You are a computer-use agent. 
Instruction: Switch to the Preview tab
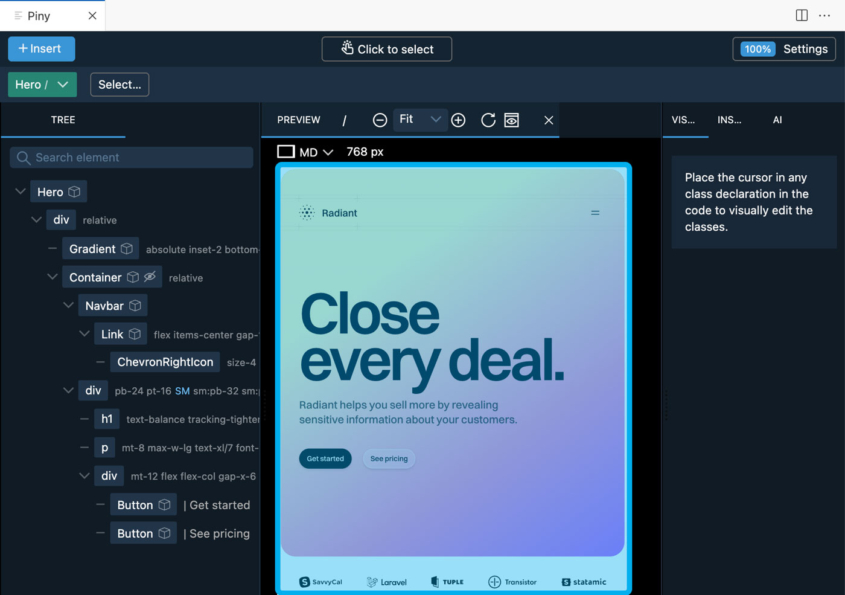coord(298,120)
